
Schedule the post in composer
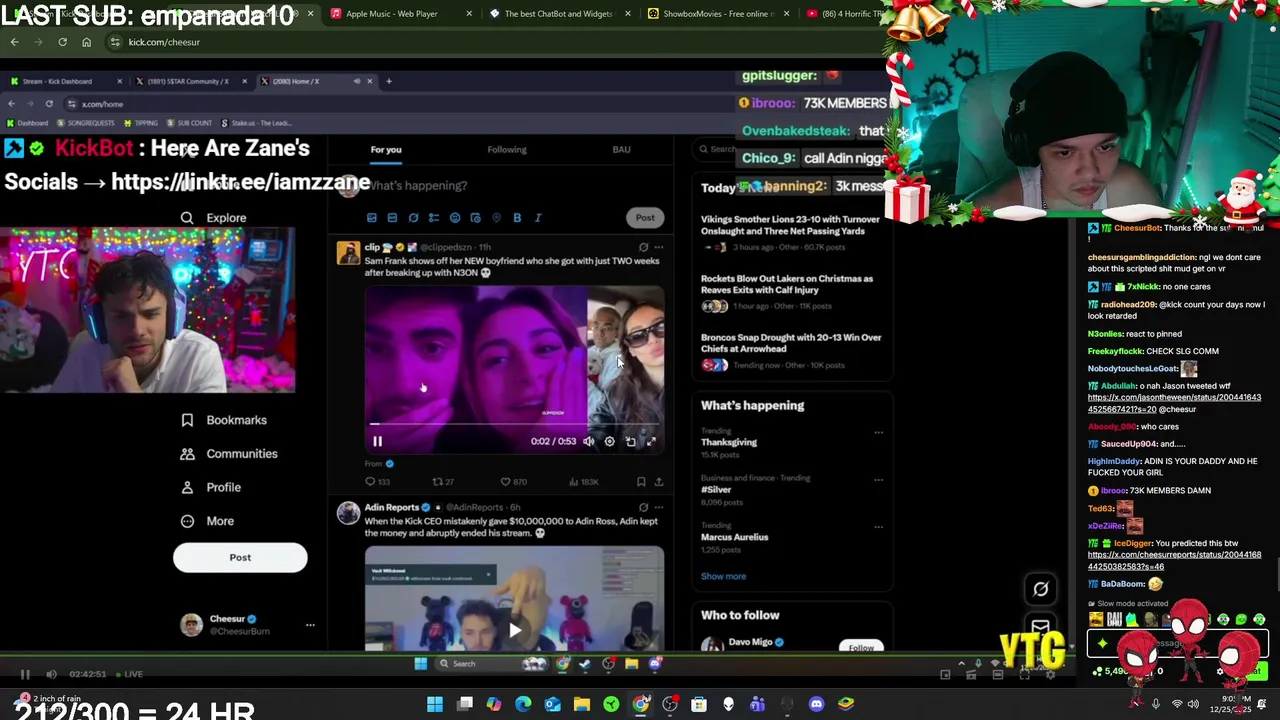(476, 218)
